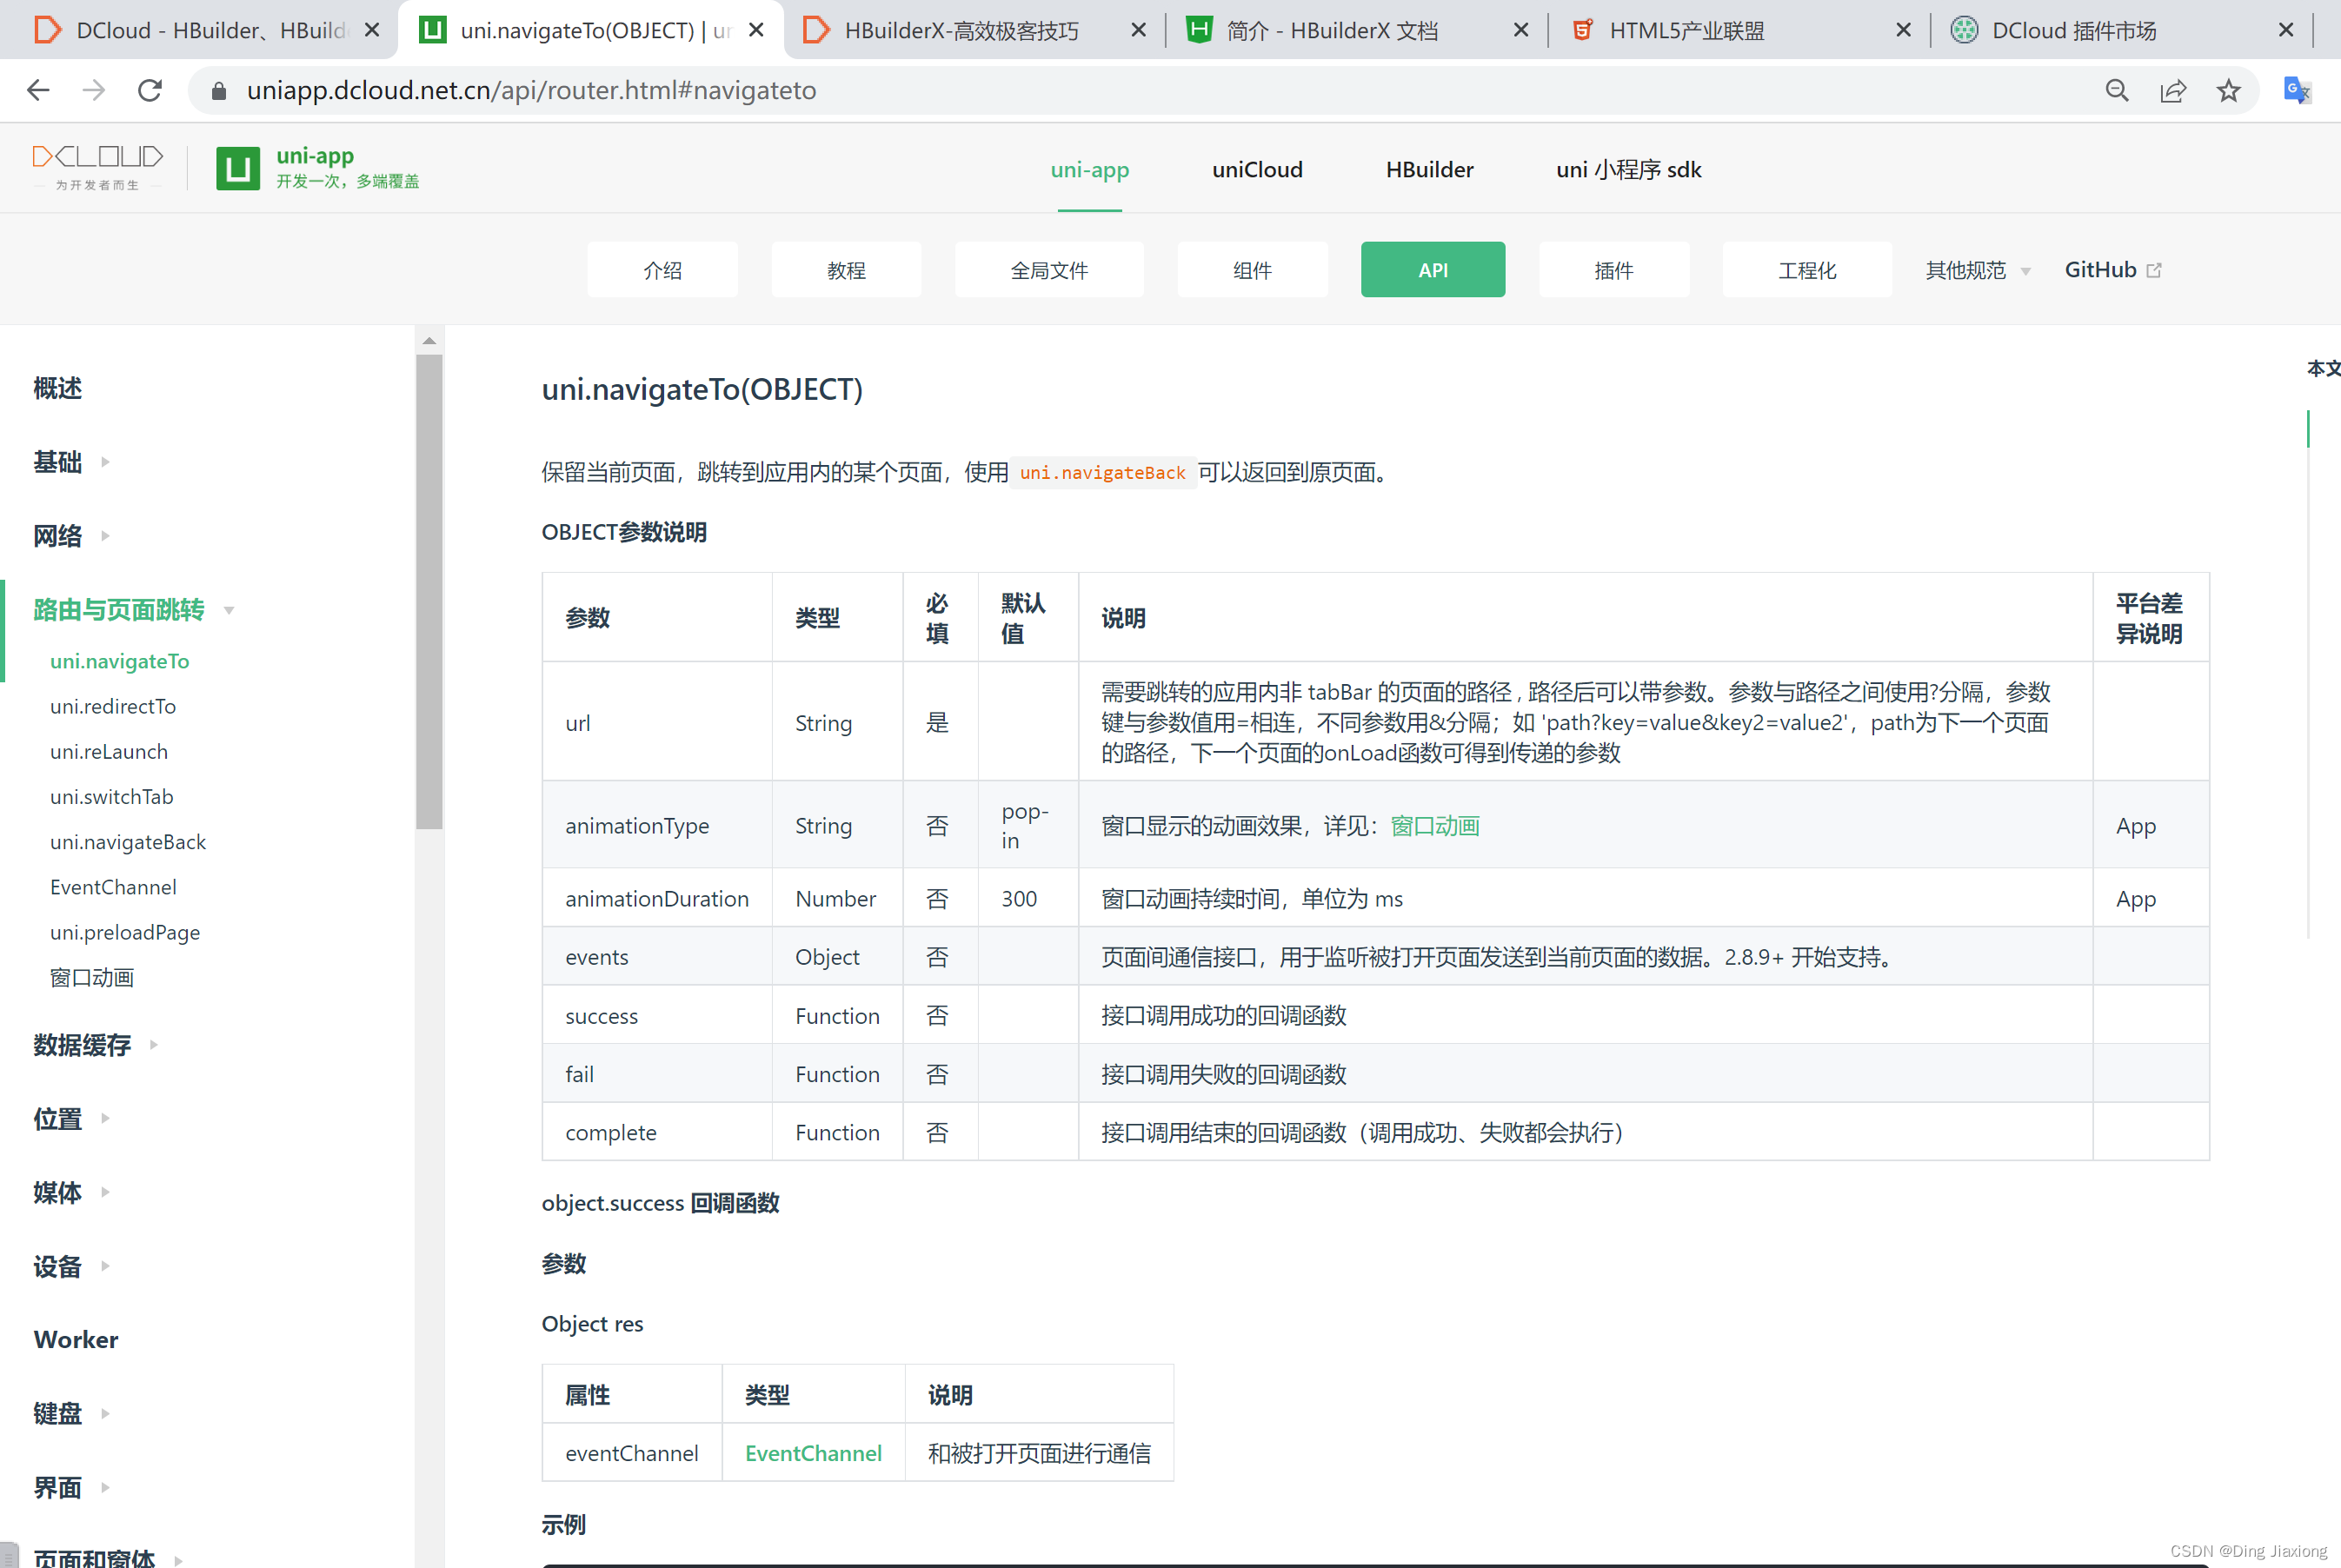Collapse the 路由与页面跳转 sidebar section

click(x=133, y=610)
